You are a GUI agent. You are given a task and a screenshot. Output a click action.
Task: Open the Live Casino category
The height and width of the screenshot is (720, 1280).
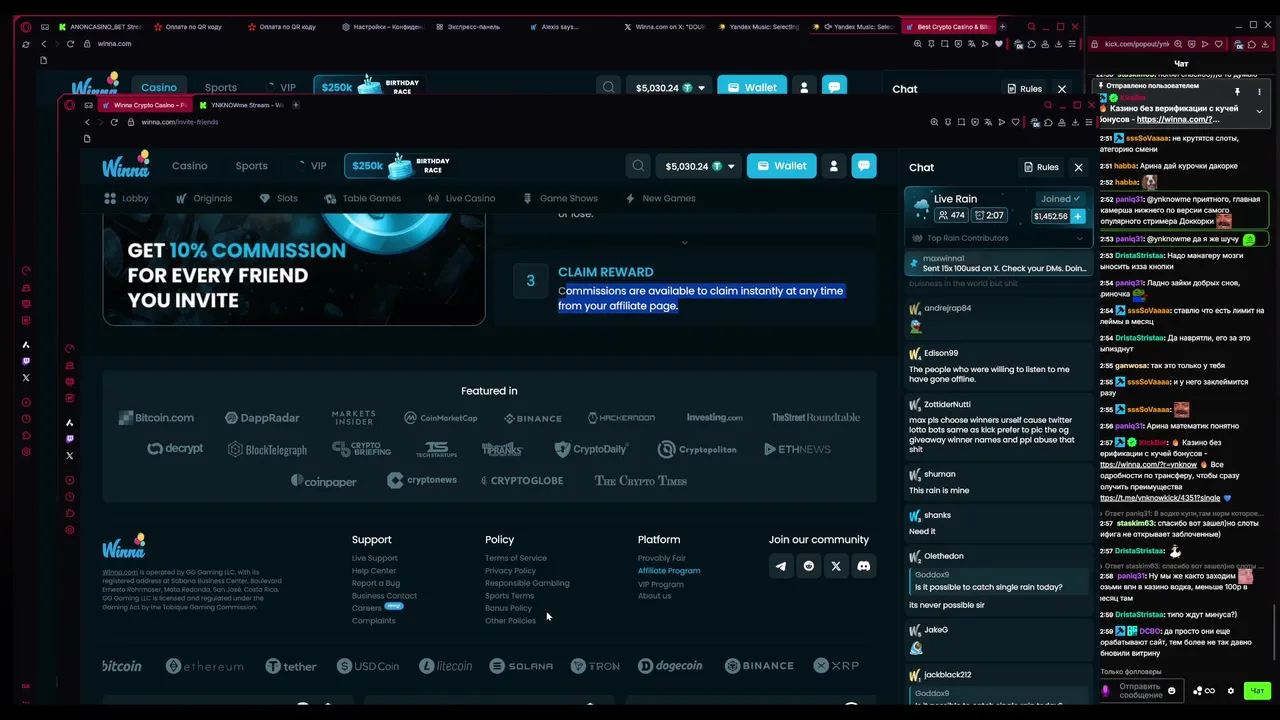(x=461, y=198)
